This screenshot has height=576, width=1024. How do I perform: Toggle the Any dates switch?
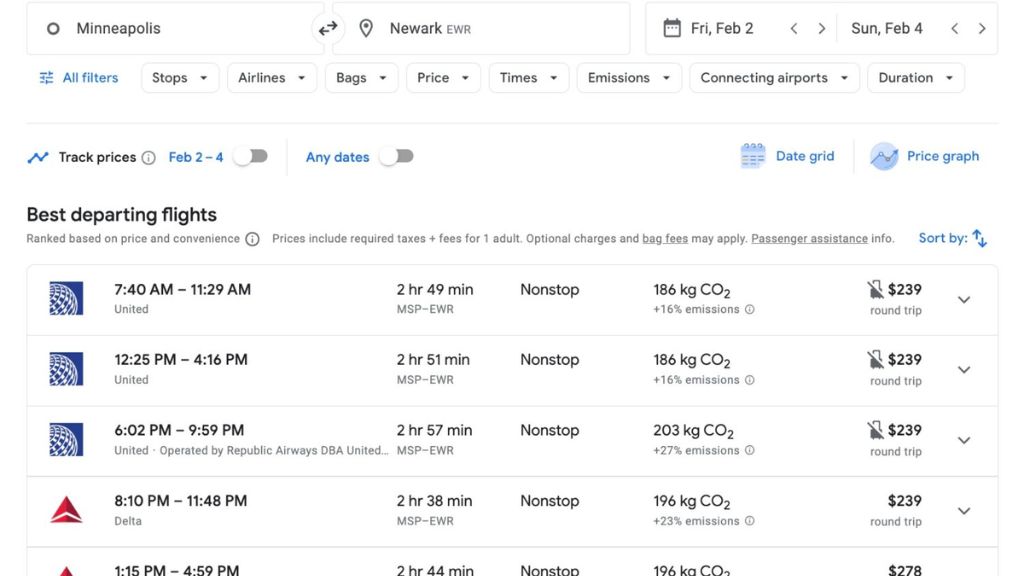tap(396, 156)
